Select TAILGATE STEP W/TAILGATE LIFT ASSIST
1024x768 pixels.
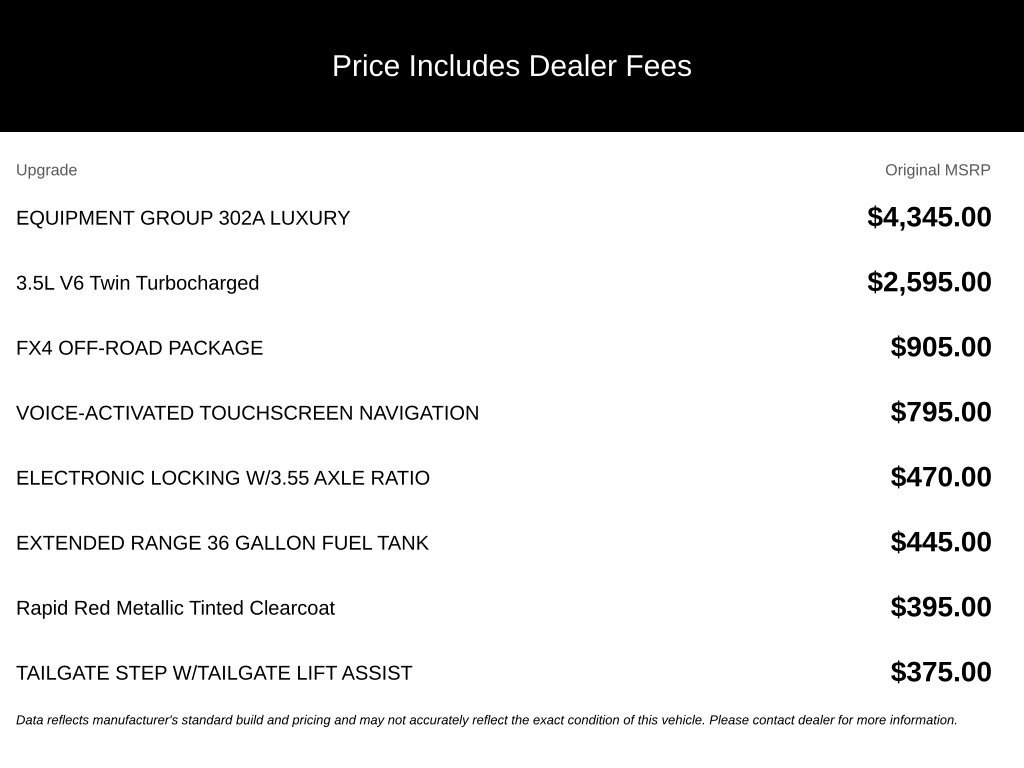(214, 673)
